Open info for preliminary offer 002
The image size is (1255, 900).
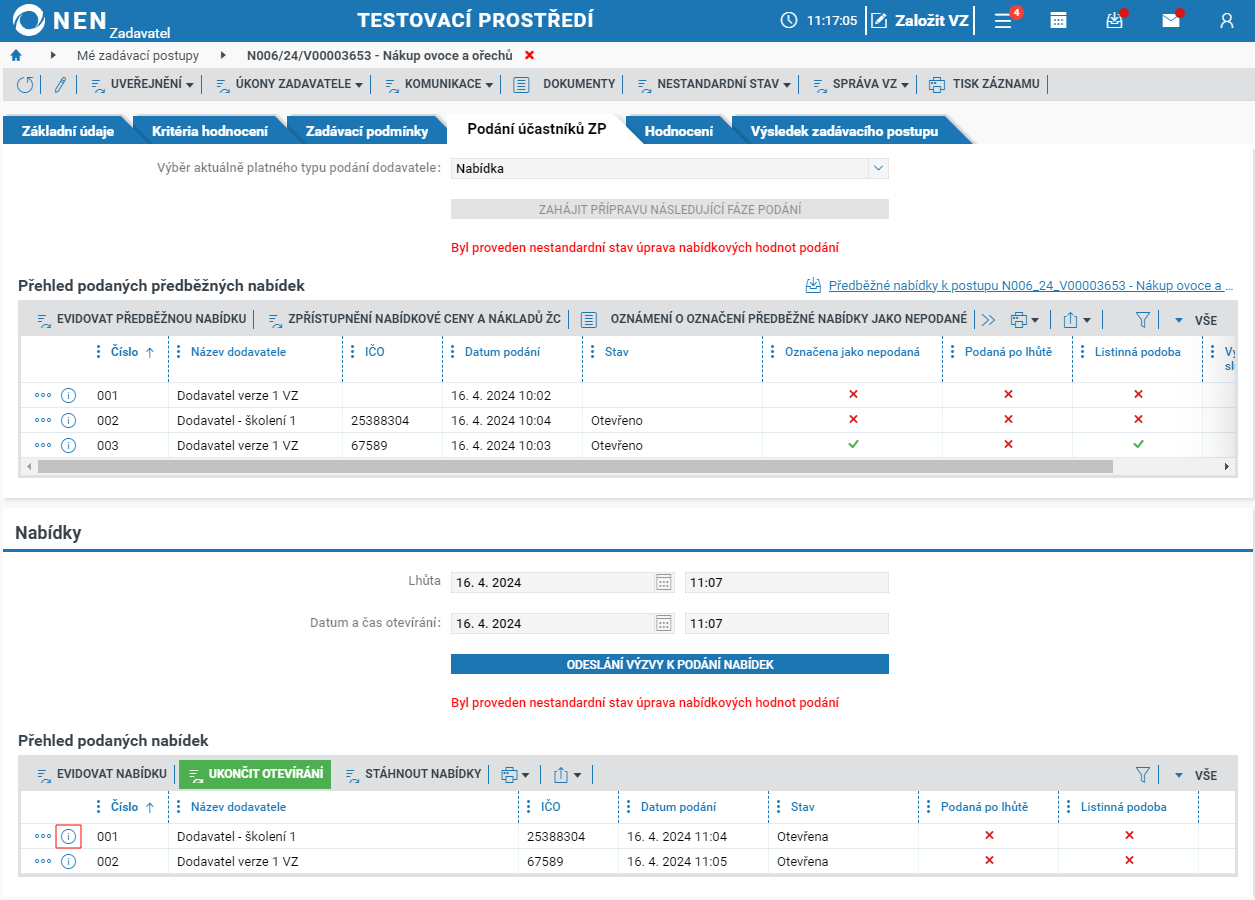click(x=68, y=420)
